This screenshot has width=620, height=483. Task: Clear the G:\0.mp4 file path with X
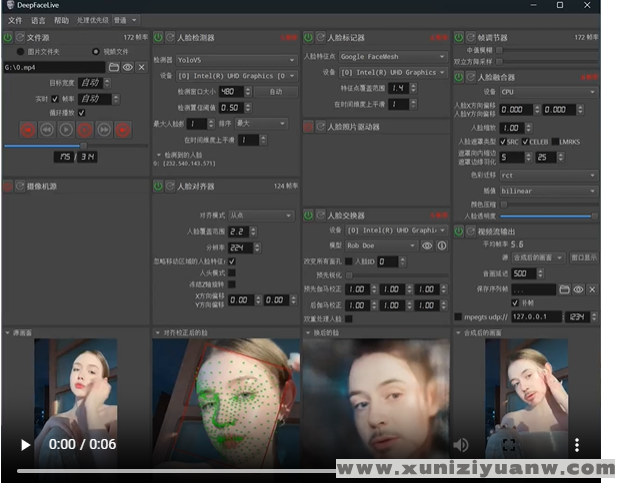(x=141, y=67)
